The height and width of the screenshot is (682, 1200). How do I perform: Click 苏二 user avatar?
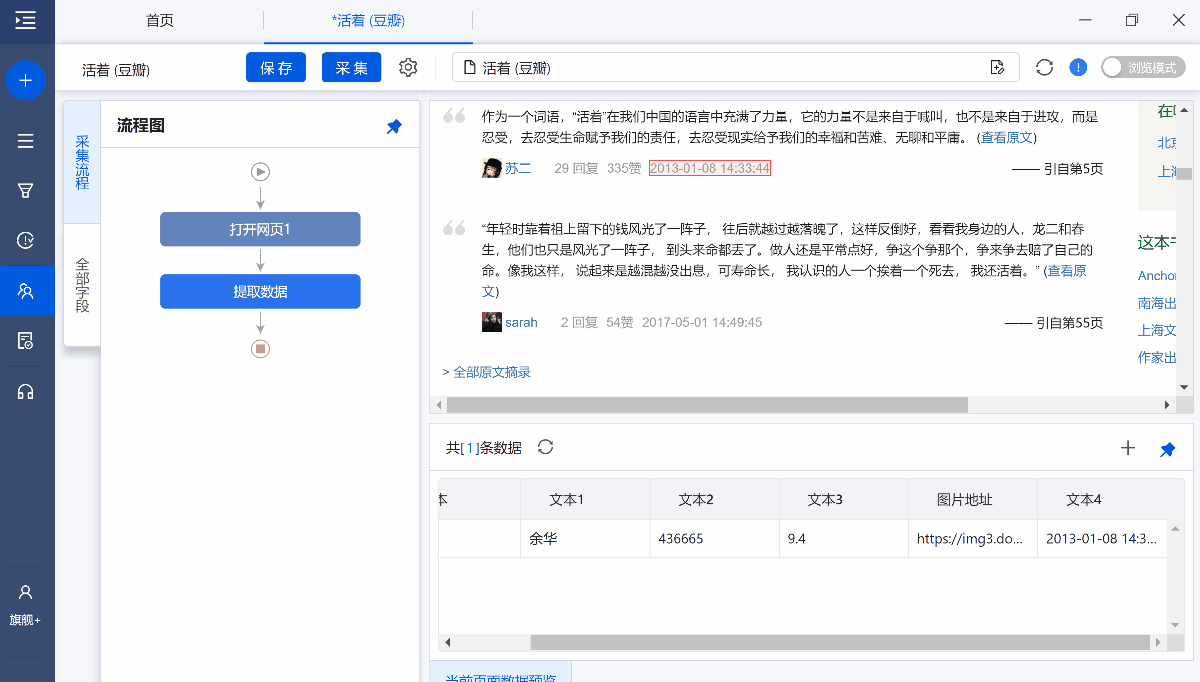click(x=491, y=168)
